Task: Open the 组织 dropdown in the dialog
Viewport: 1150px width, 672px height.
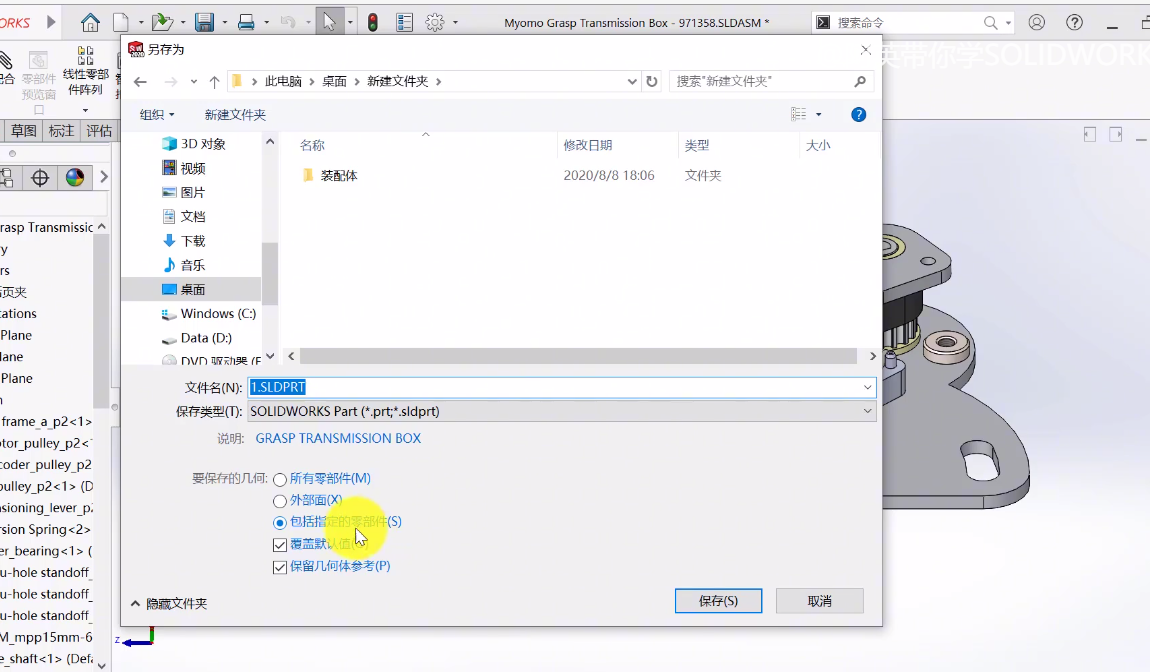Action: (x=155, y=114)
